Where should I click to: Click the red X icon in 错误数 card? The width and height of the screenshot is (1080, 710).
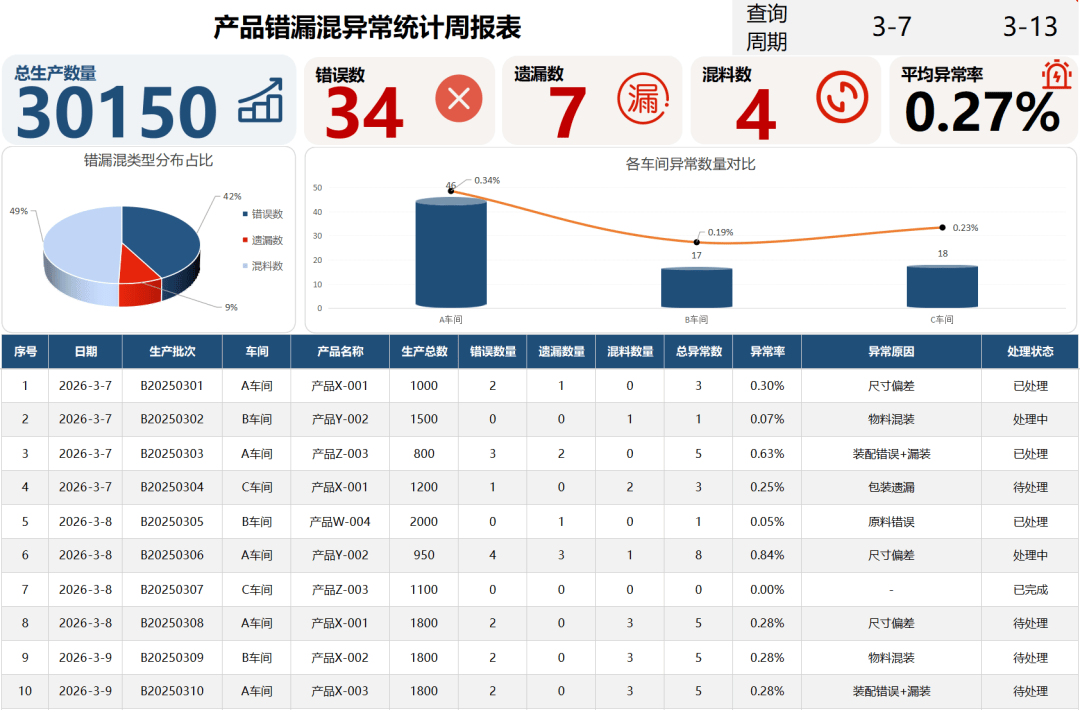click(x=459, y=98)
